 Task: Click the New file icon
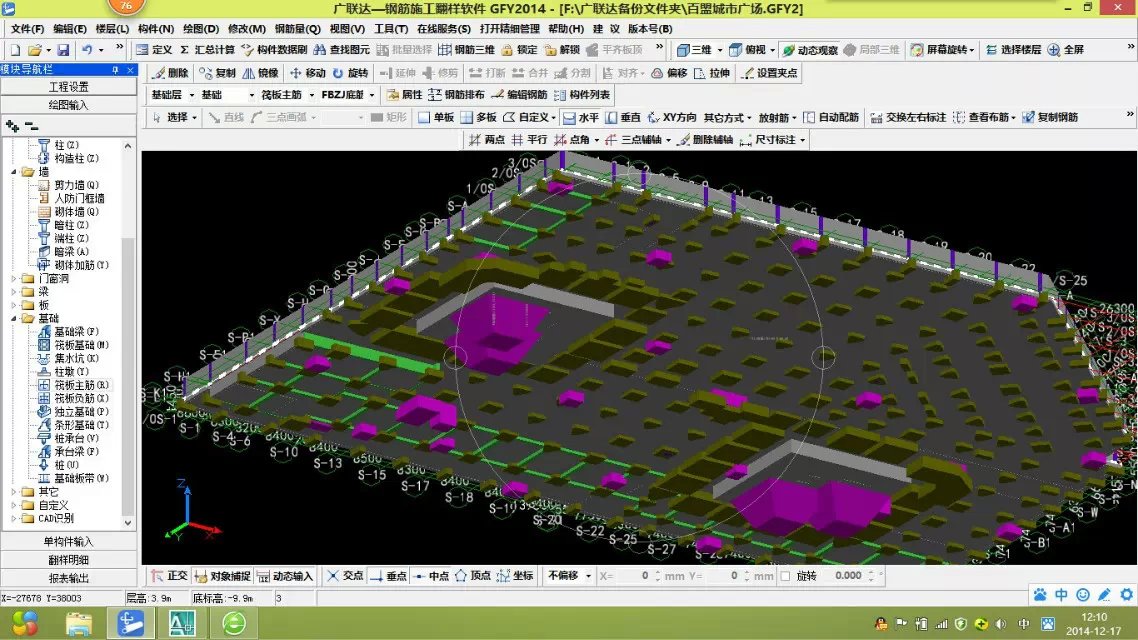click(x=15, y=50)
